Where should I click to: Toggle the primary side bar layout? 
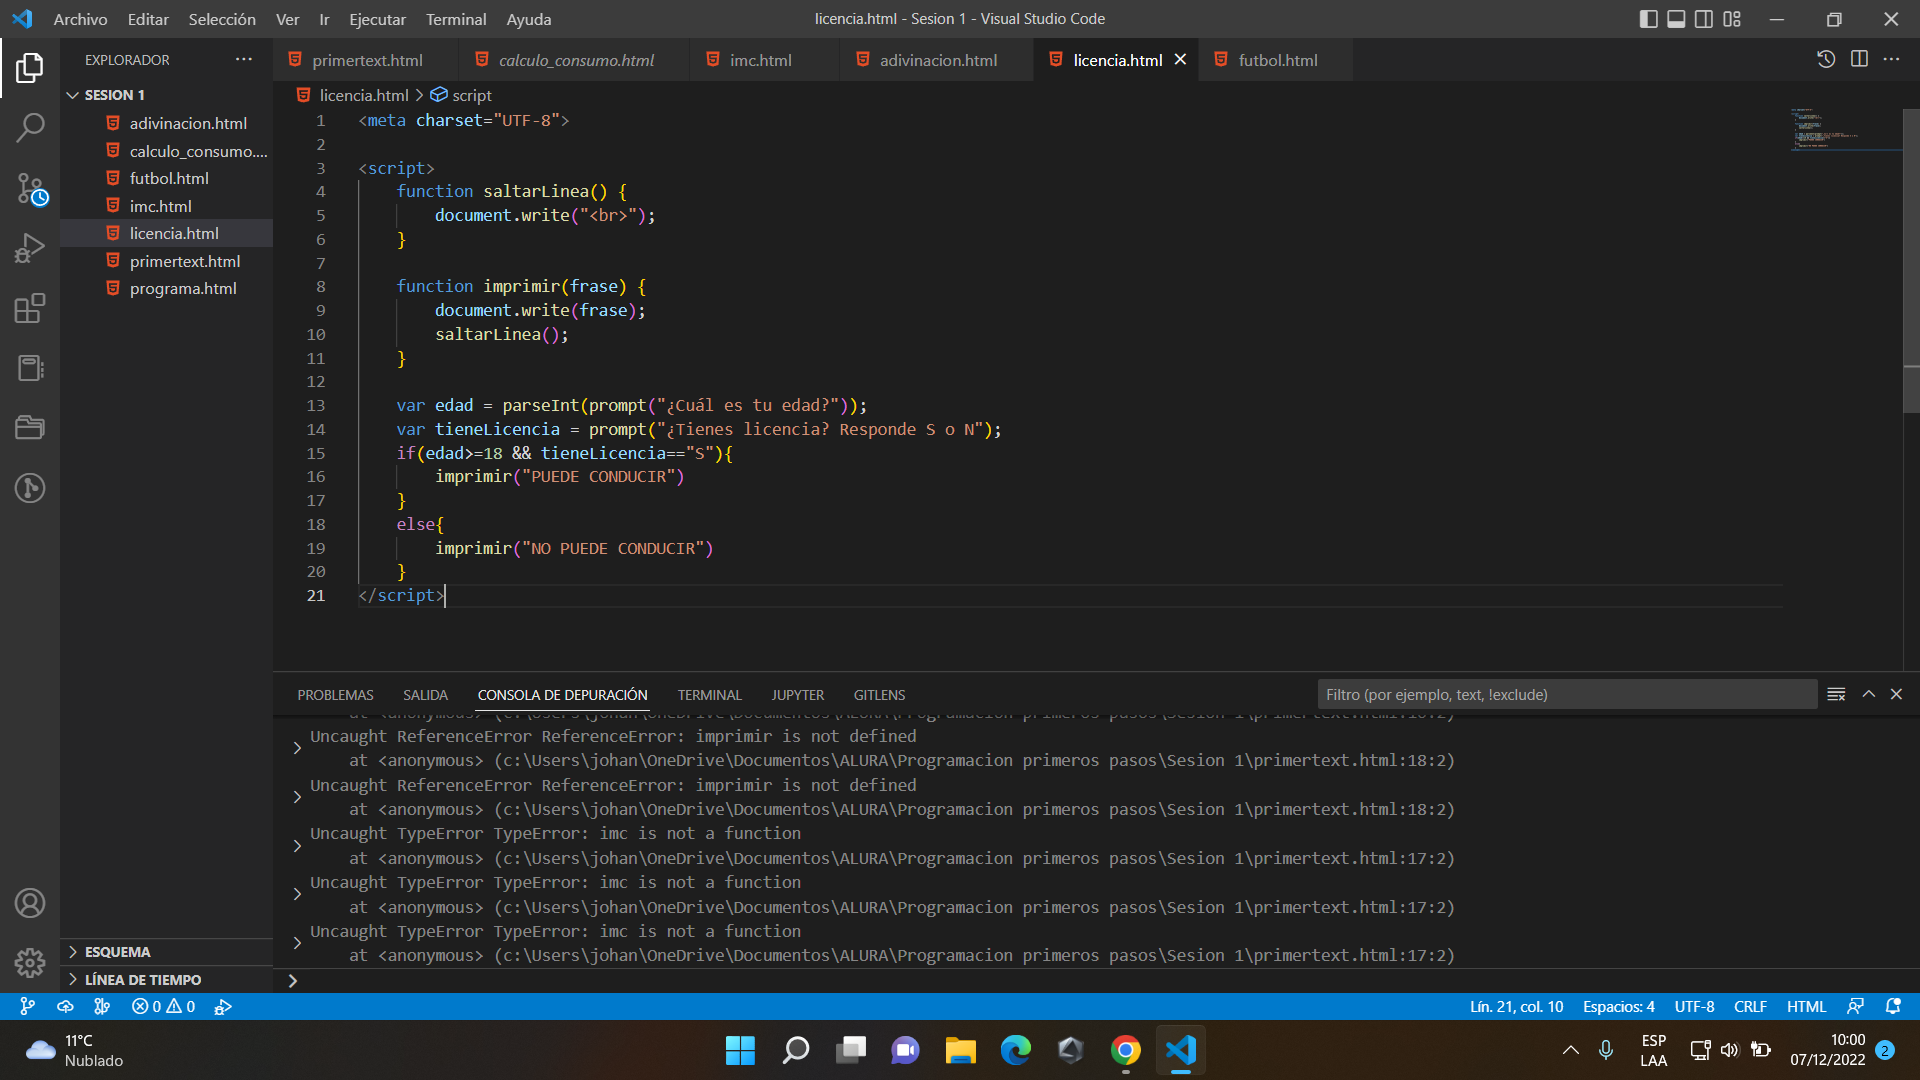click(1649, 19)
